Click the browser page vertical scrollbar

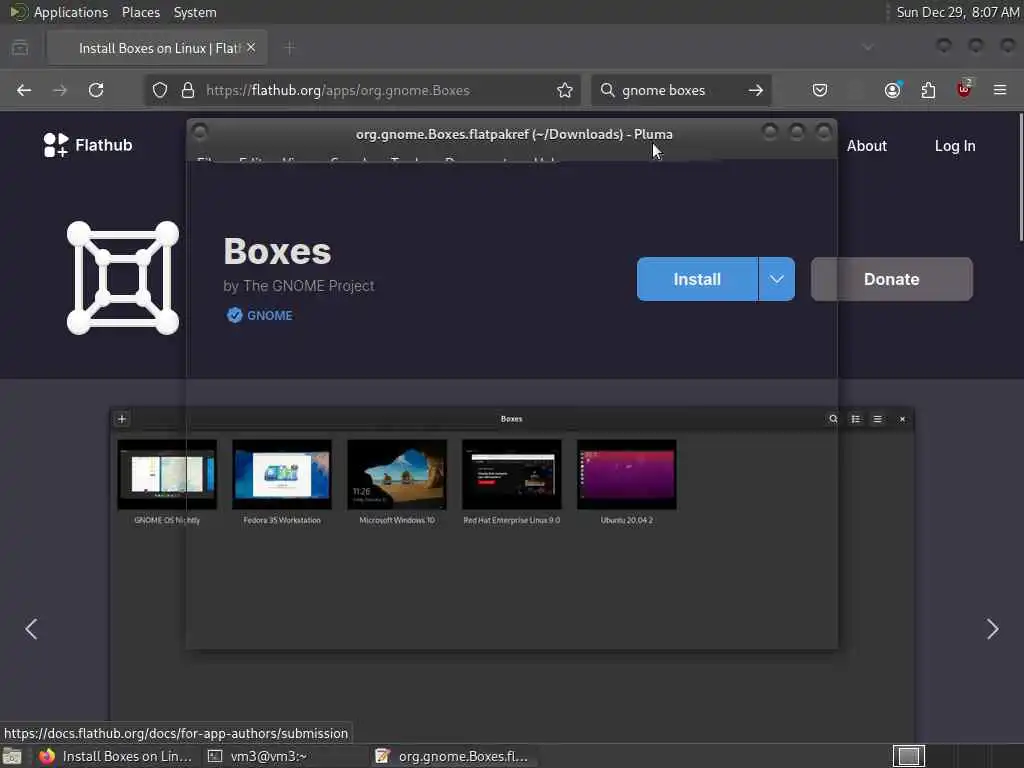pyautogui.click(x=1020, y=176)
